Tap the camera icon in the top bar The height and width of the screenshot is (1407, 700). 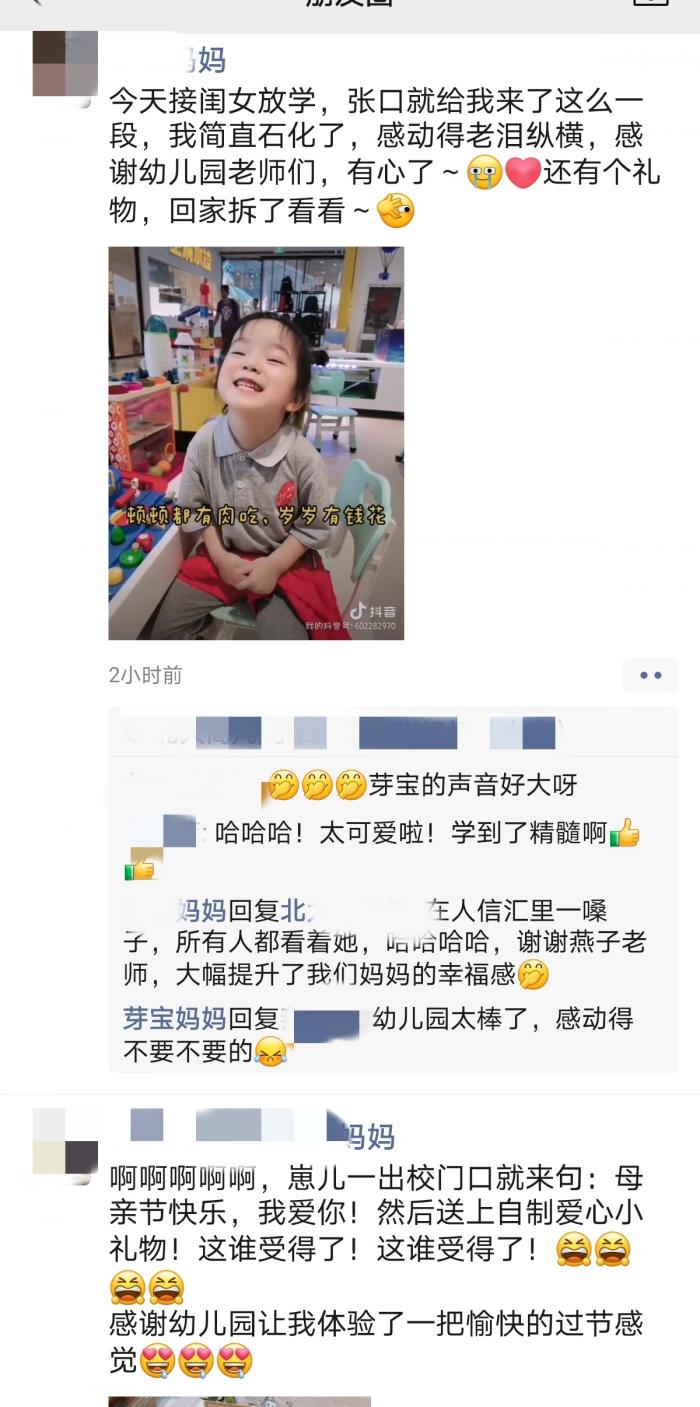coord(651,2)
